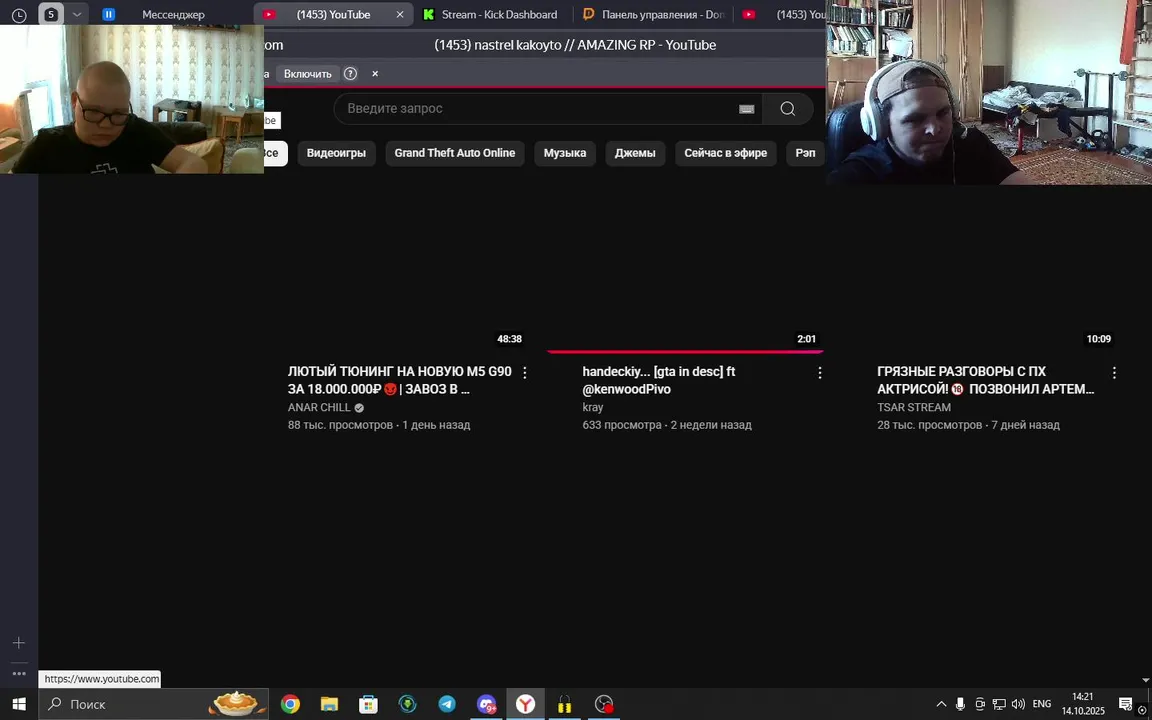The image size is (1152, 720).
Task: Select the Видеоигры filter chip
Action: tap(336, 153)
